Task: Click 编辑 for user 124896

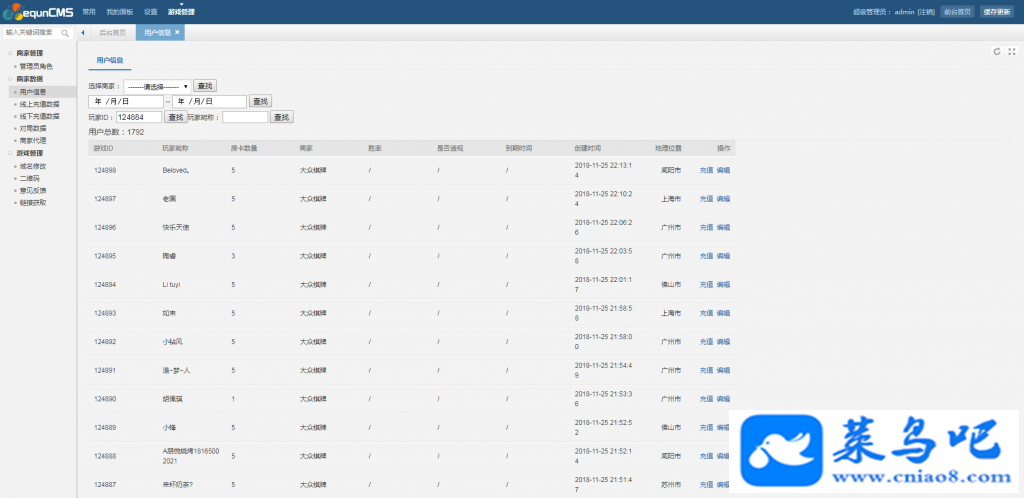Action: pos(723,228)
